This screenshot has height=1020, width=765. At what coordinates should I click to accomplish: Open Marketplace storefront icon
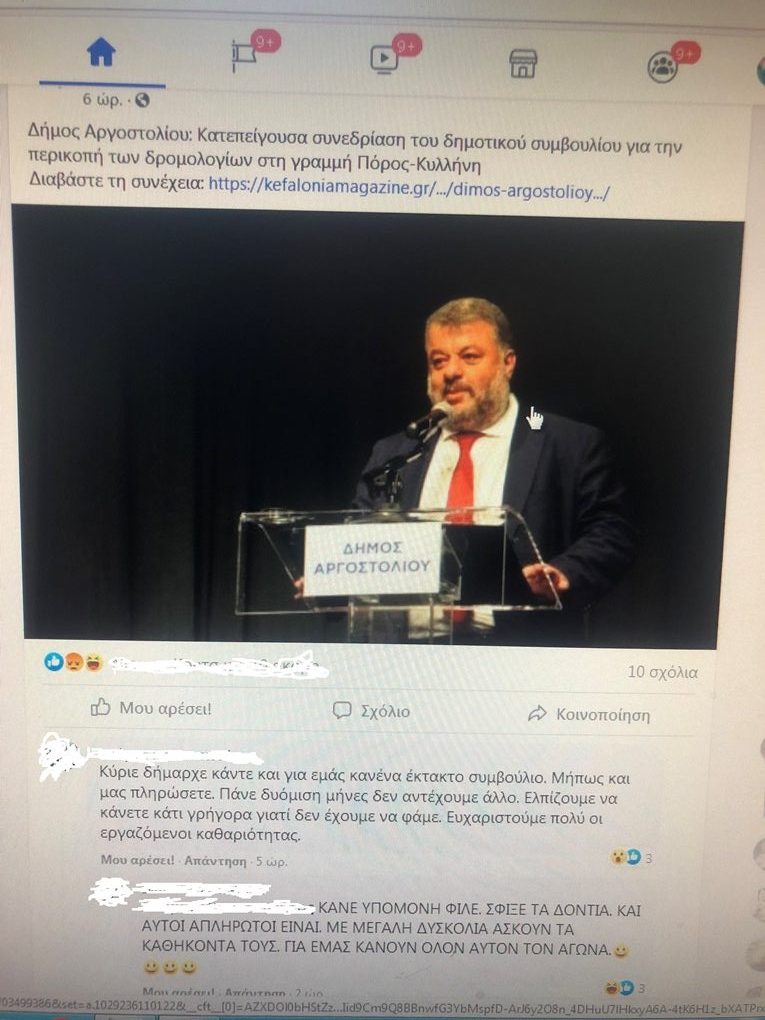[x=523, y=63]
